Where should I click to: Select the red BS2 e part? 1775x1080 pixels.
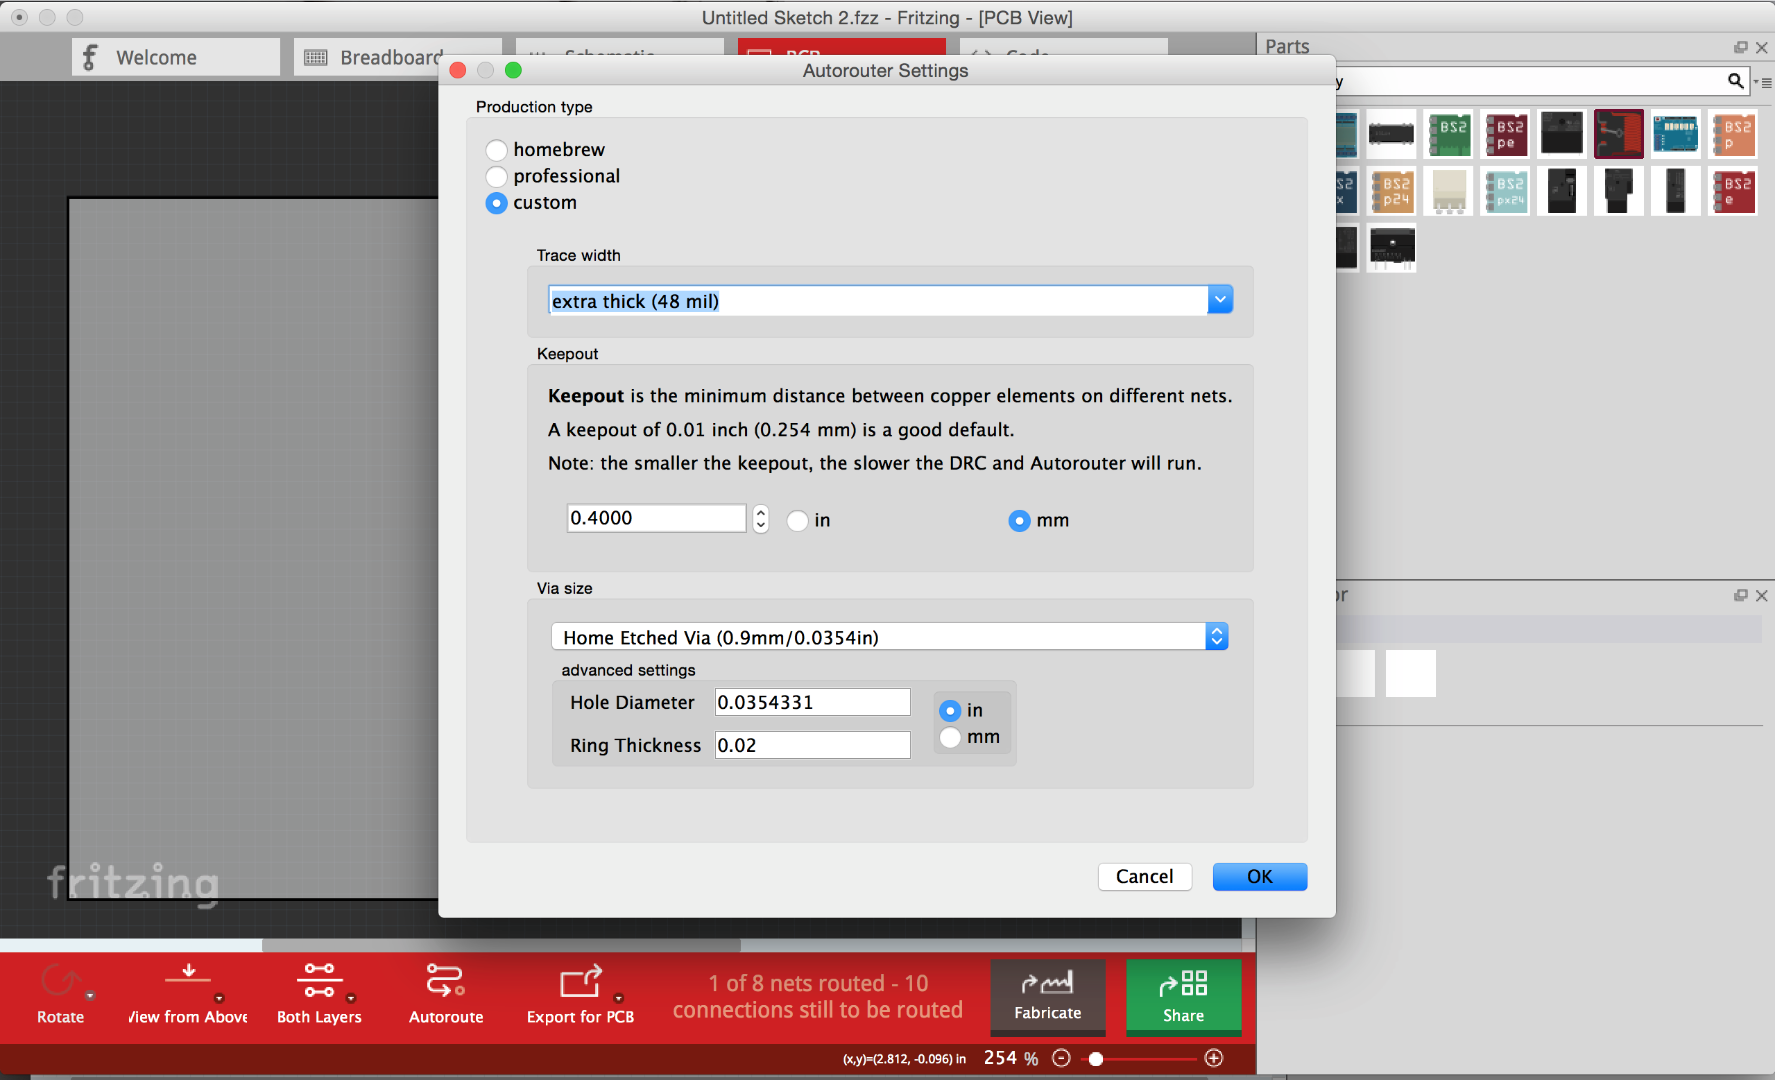click(1734, 191)
